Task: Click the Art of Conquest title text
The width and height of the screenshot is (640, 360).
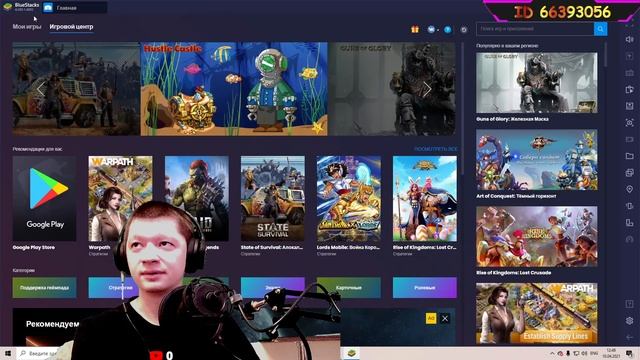Action: (x=516, y=196)
